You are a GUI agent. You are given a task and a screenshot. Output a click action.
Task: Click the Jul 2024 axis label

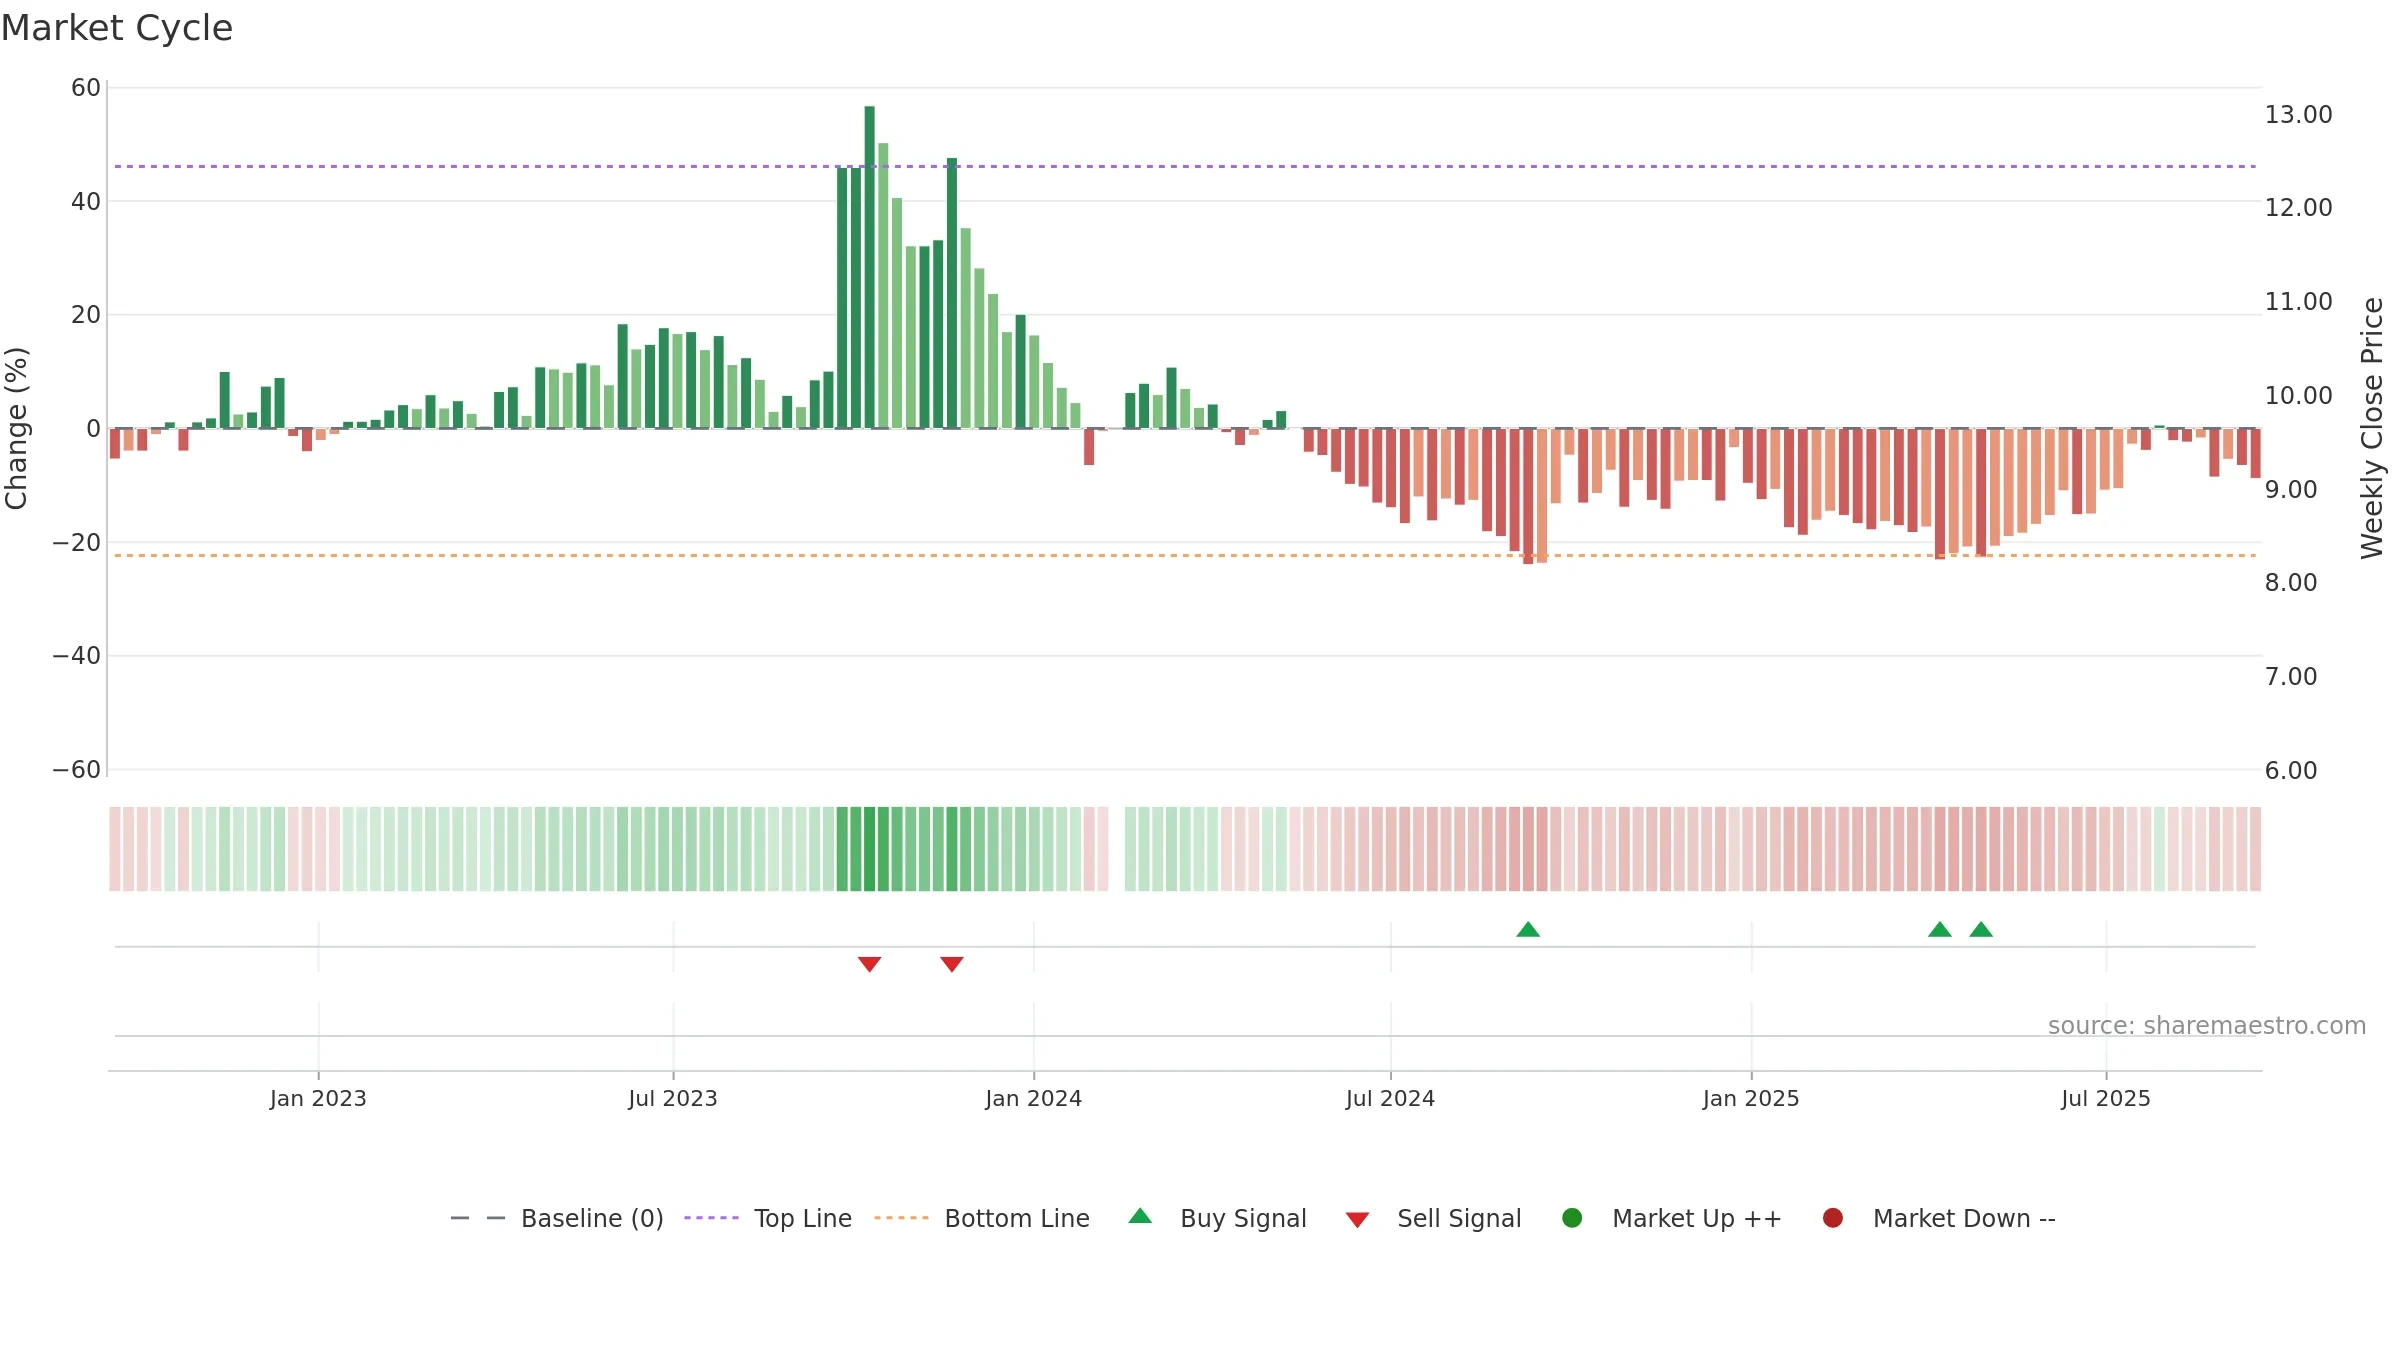point(1390,1099)
